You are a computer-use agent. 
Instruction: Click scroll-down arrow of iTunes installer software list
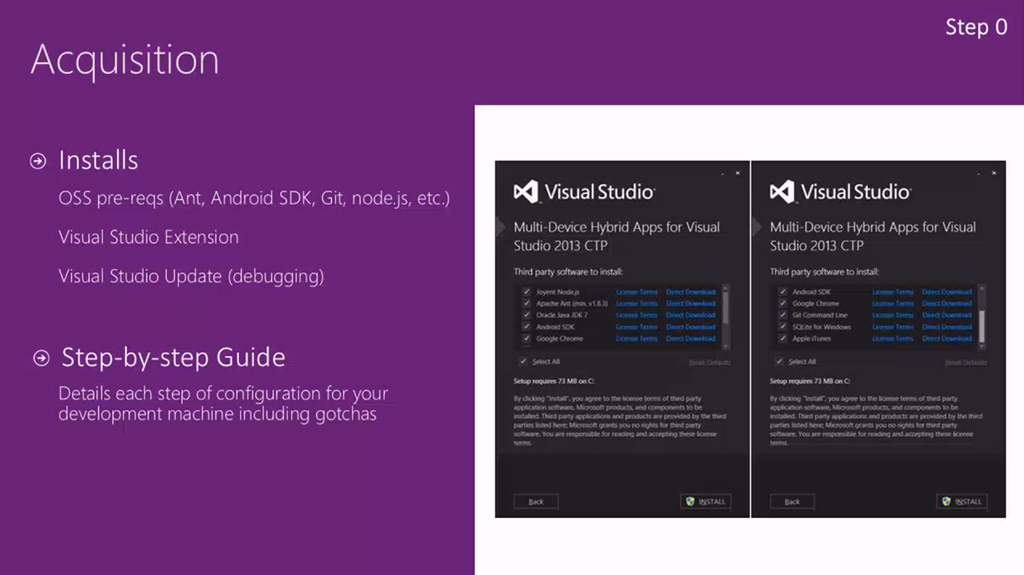point(982,347)
